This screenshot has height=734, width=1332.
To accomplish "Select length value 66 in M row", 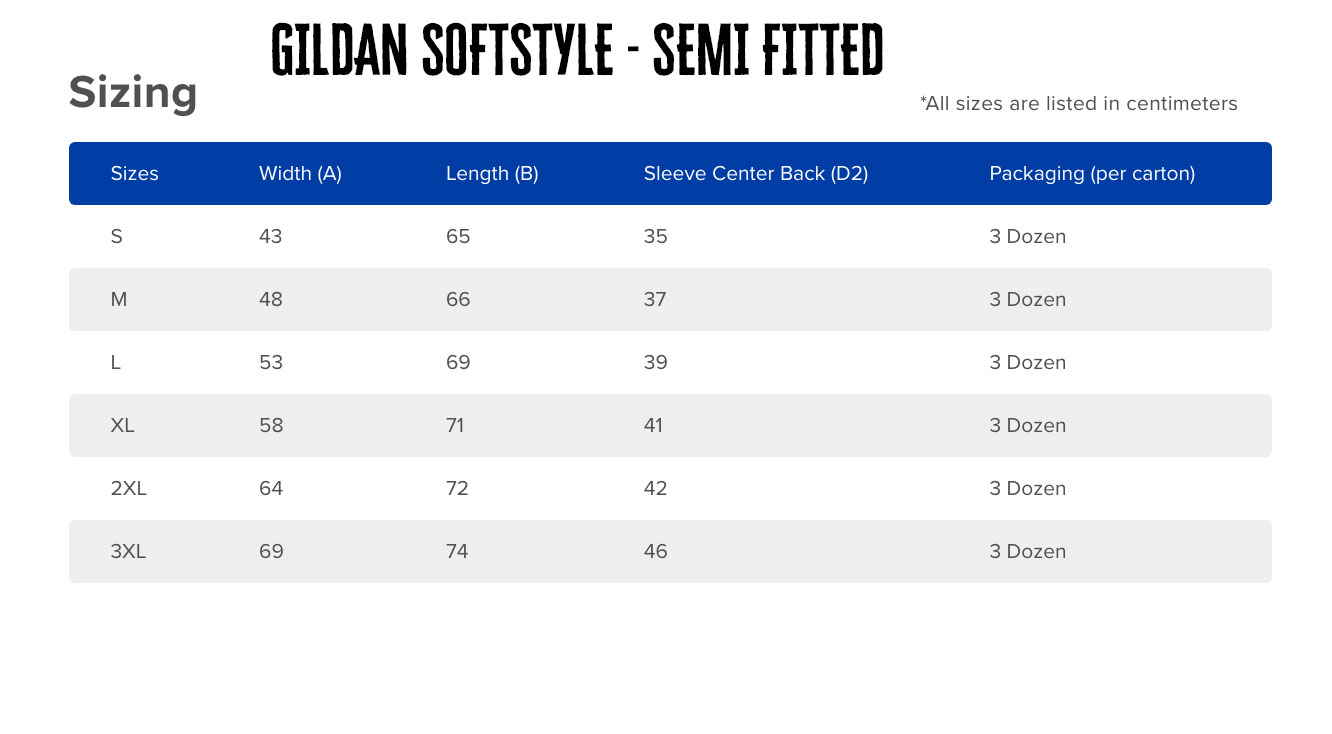I will coord(458,299).
